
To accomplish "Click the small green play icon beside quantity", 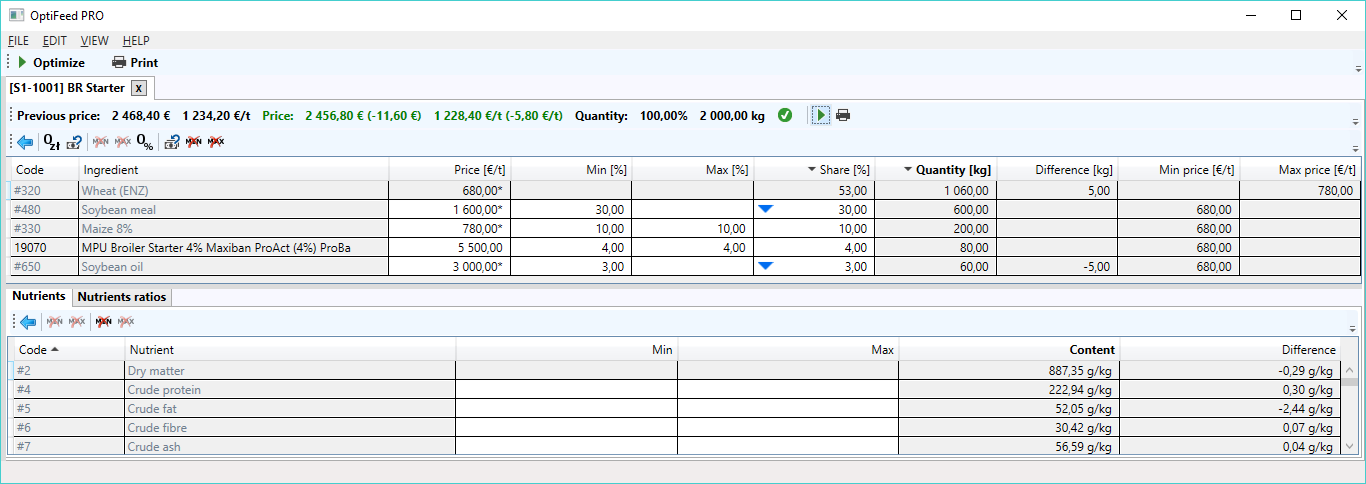I will coord(821,115).
